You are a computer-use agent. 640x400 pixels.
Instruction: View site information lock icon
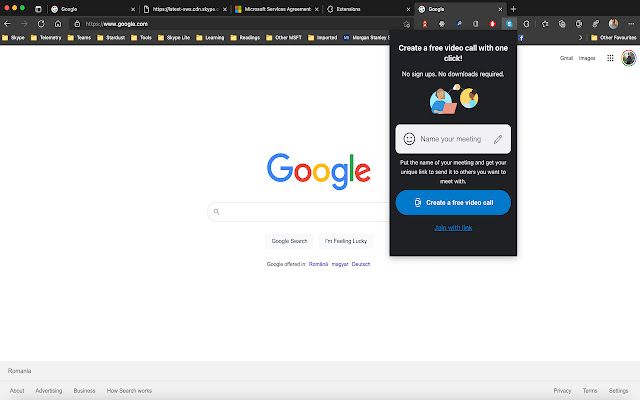pos(77,24)
